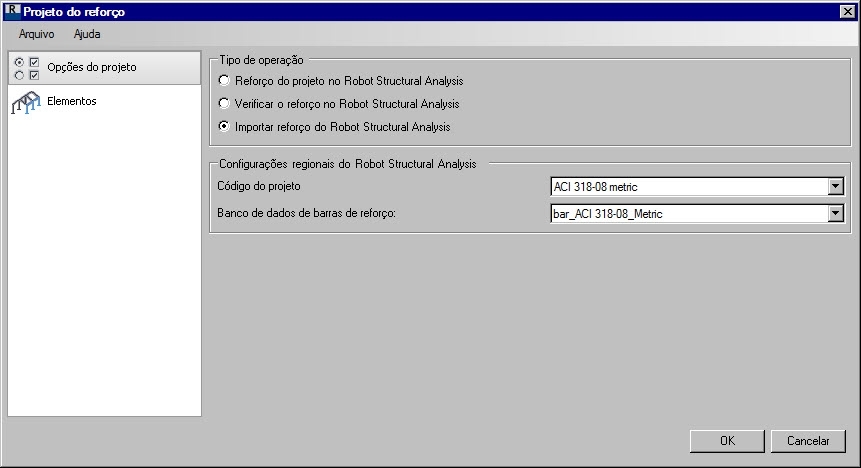Open the Ajuda menu
Image resolution: width=861 pixels, height=468 pixels.
[87, 34]
